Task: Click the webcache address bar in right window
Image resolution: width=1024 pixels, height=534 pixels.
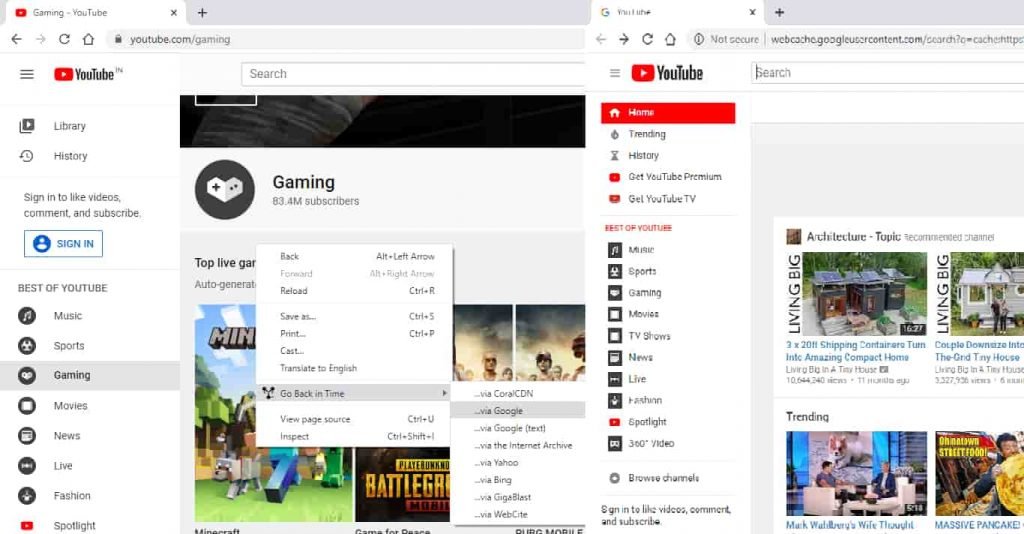Action: pos(897,39)
